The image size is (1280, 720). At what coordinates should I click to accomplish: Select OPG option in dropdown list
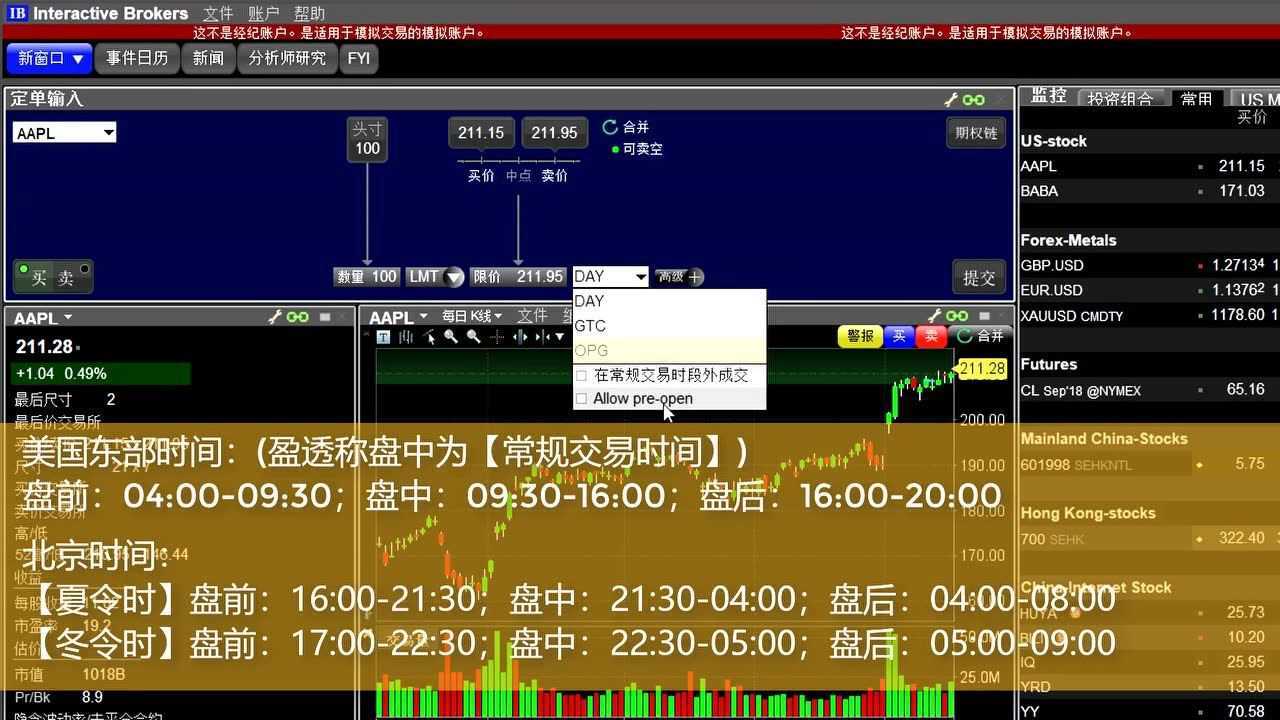[x=669, y=351]
